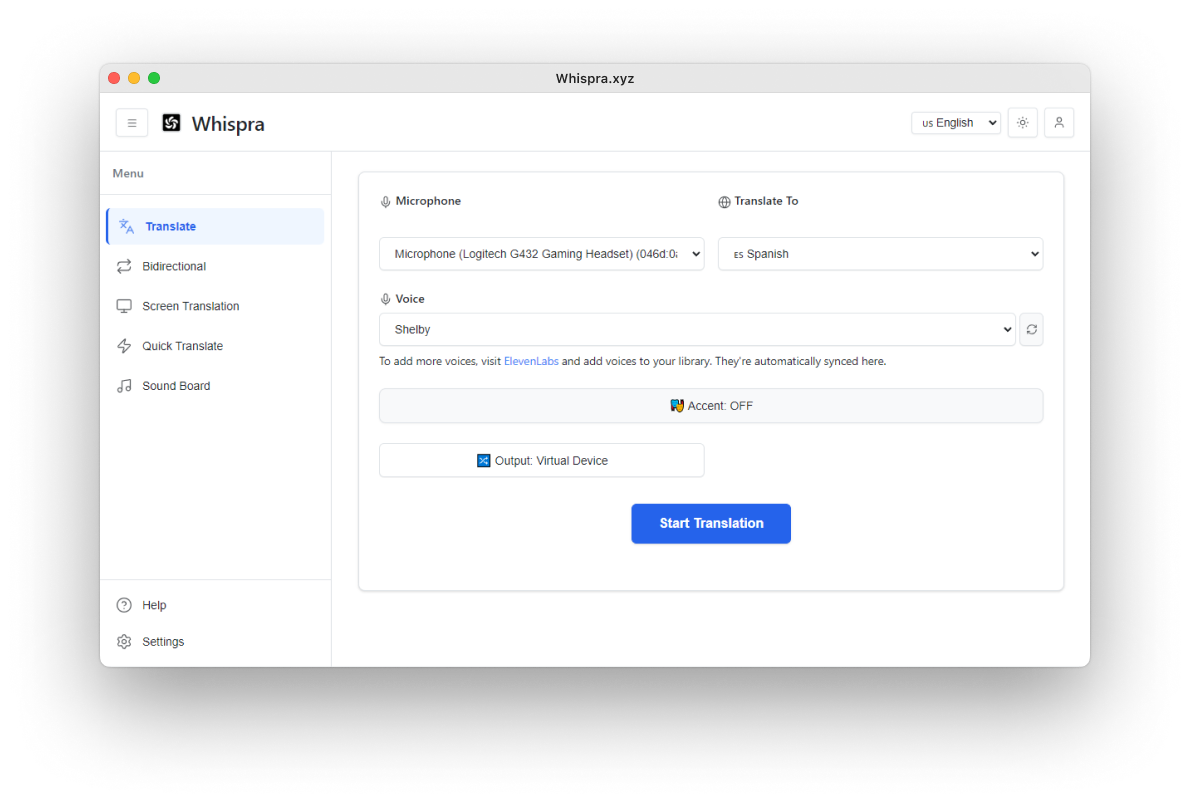1190x803 pixels.
Task: Click the Sound Board music note icon
Action: pyautogui.click(x=122, y=386)
